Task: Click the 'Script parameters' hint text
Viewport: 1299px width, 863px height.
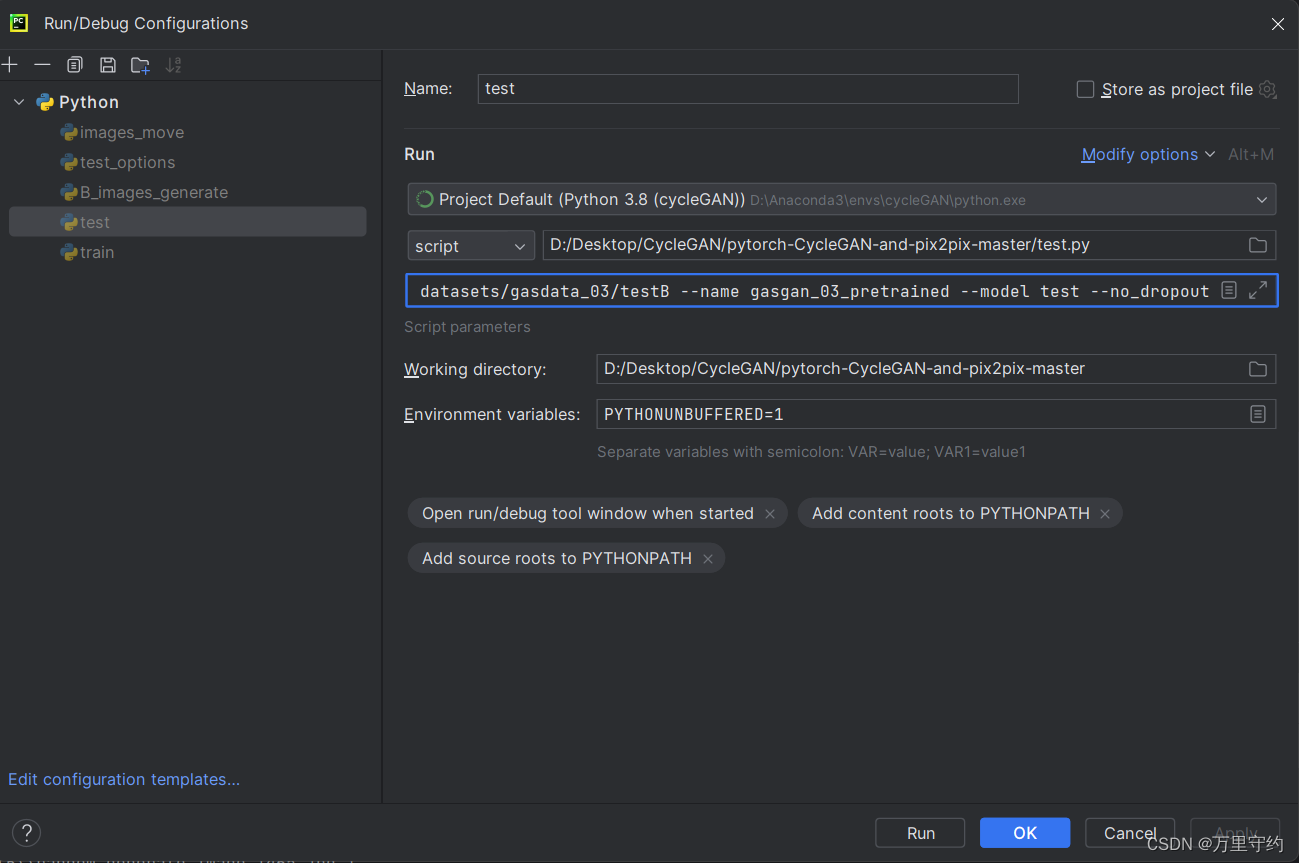Action: tap(467, 327)
